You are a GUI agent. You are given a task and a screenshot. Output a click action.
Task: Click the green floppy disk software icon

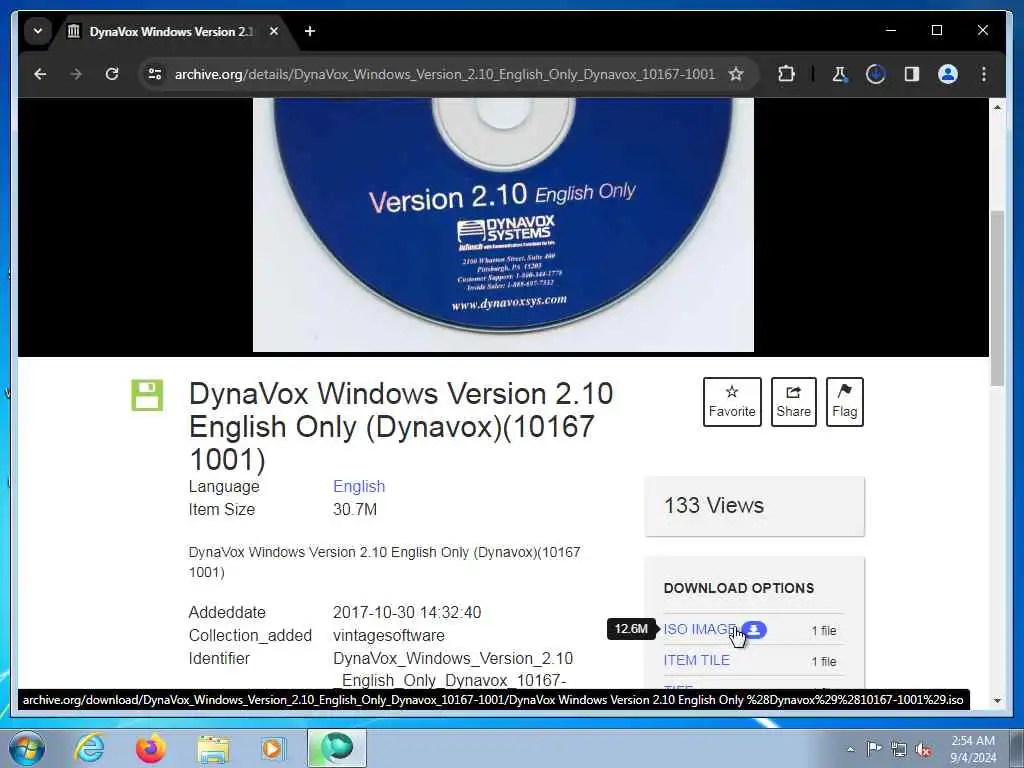(147, 395)
